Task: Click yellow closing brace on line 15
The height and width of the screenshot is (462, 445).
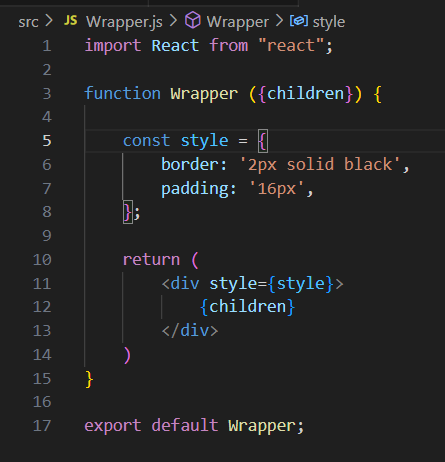Action: tap(89, 379)
